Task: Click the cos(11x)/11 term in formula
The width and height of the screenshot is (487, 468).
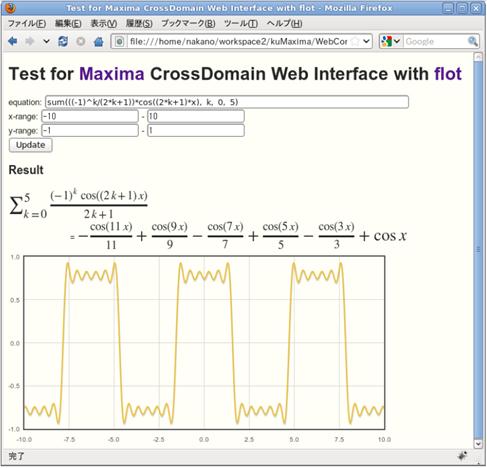Action: tap(111, 235)
